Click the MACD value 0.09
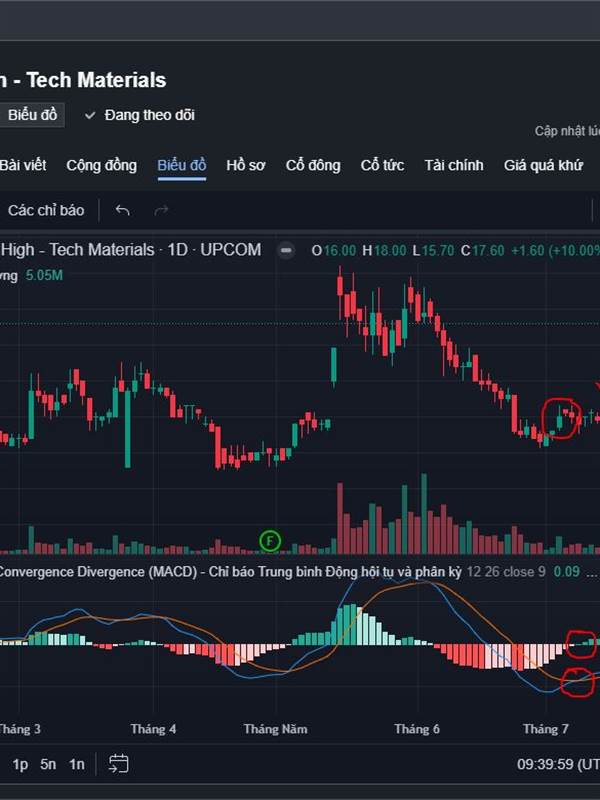Viewport: 600px width, 800px height. pyautogui.click(x=567, y=572)
